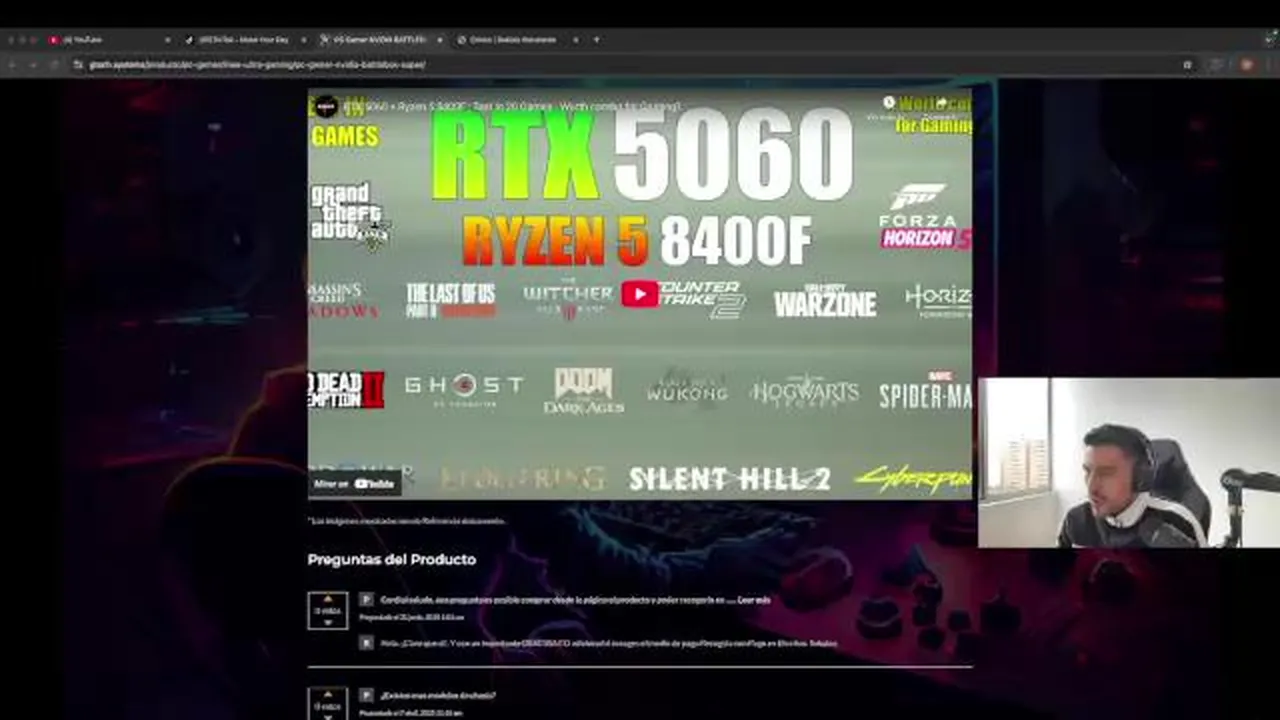
Task: Reload the current page
Action: click(x=52, y=64)
